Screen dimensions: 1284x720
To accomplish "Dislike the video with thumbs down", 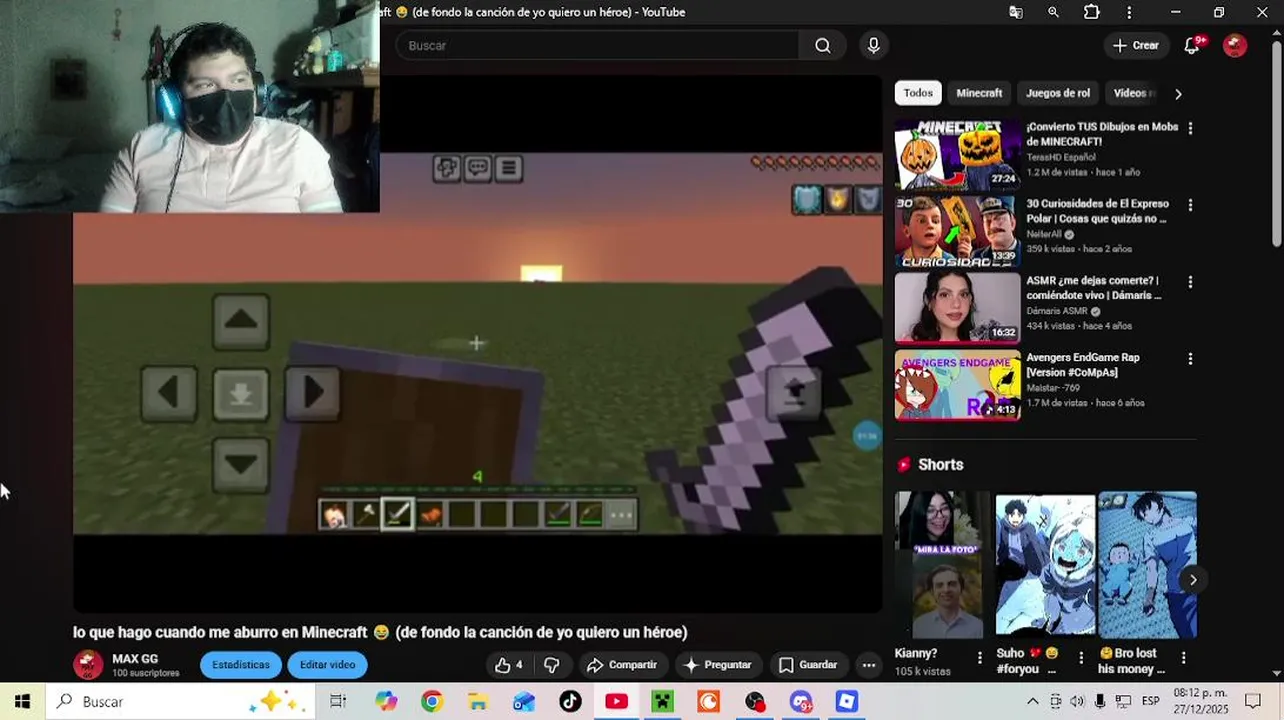I will click(x=551, y=665).
